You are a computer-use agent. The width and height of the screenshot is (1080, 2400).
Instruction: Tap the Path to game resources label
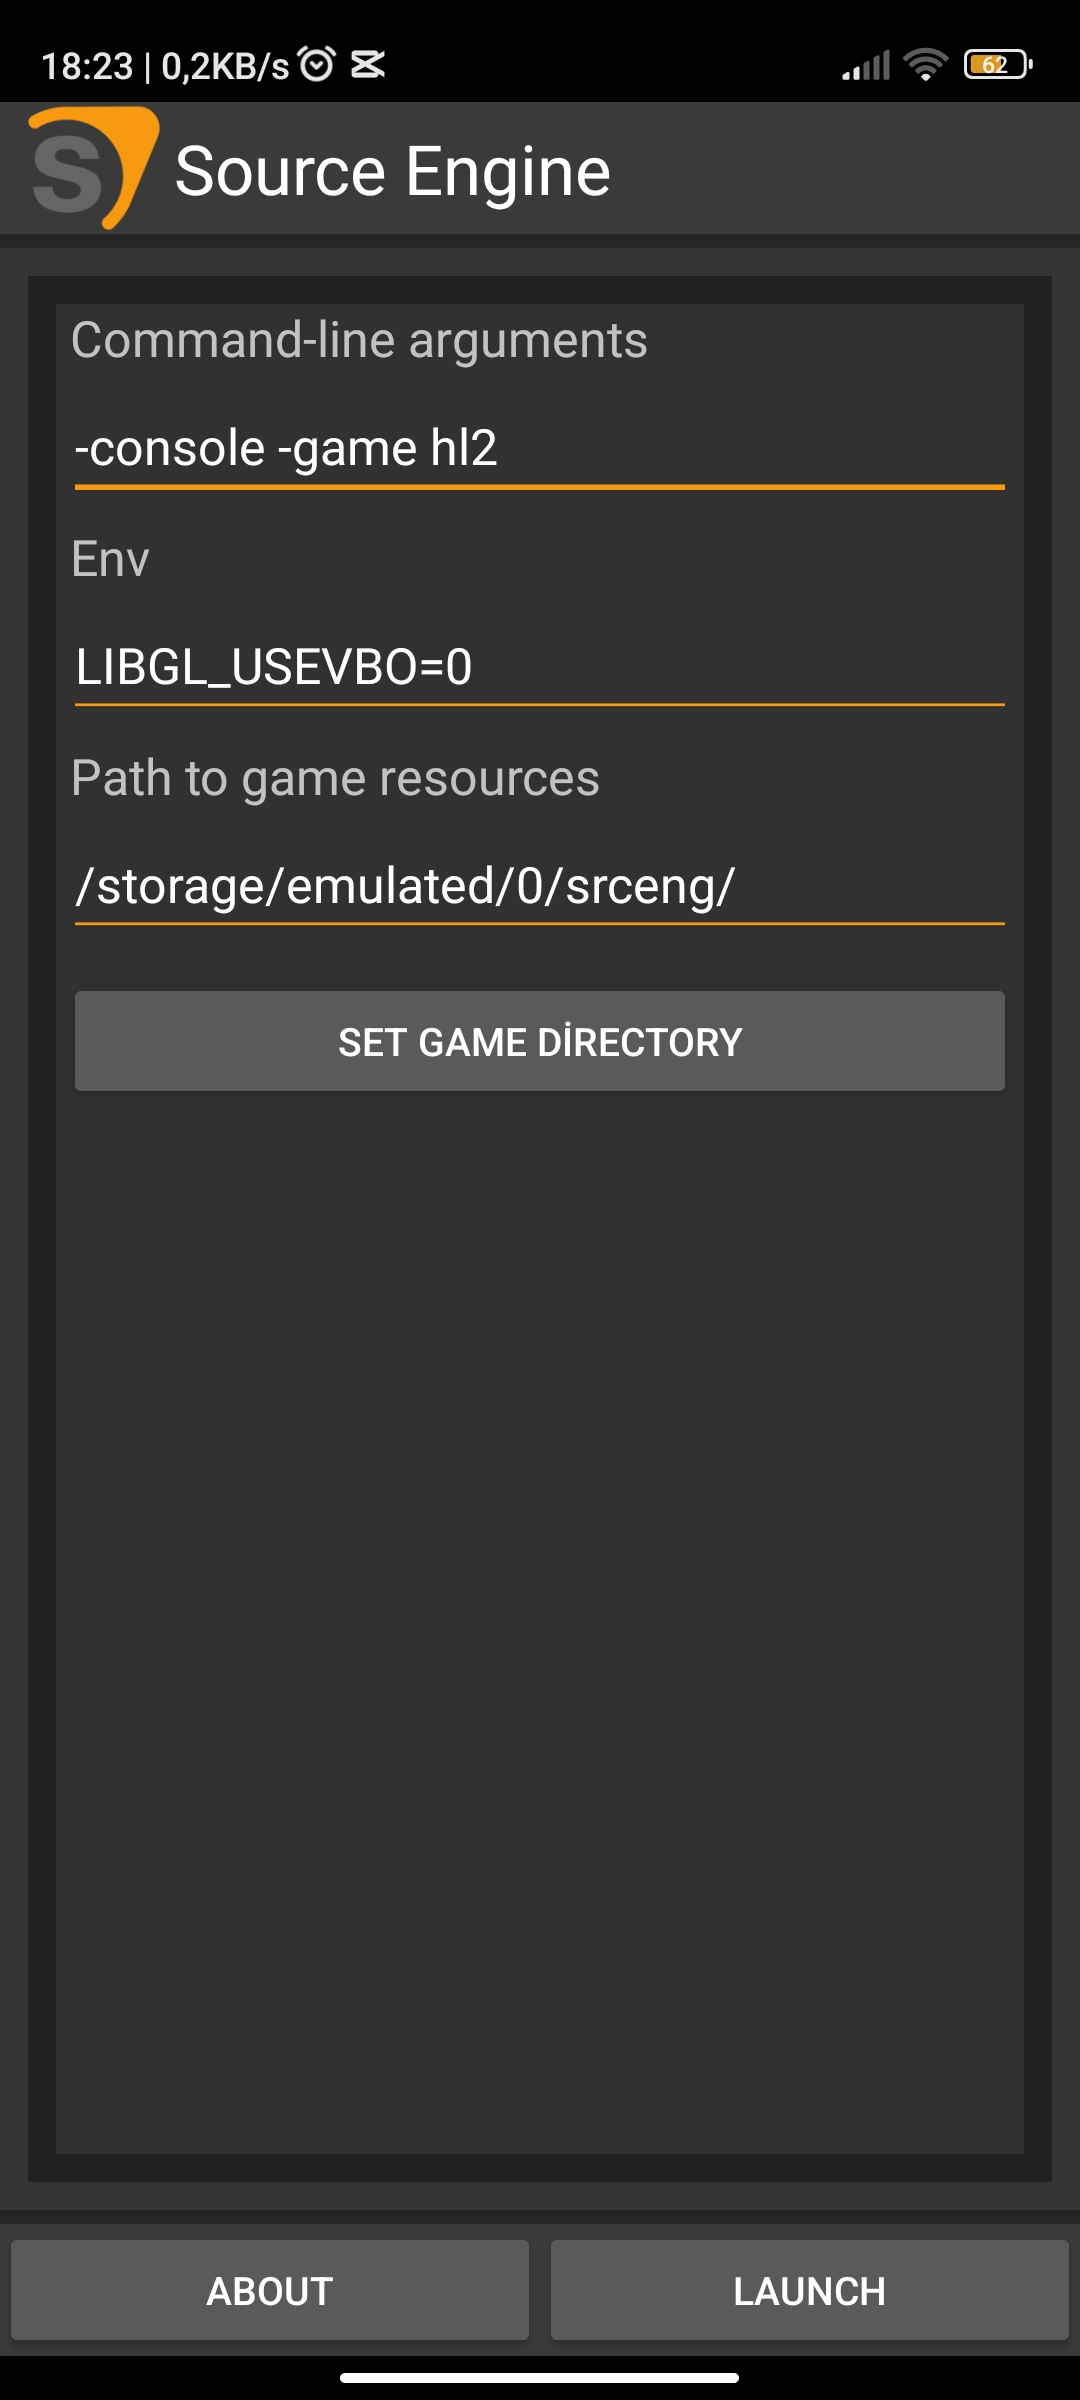click(335, 778)
